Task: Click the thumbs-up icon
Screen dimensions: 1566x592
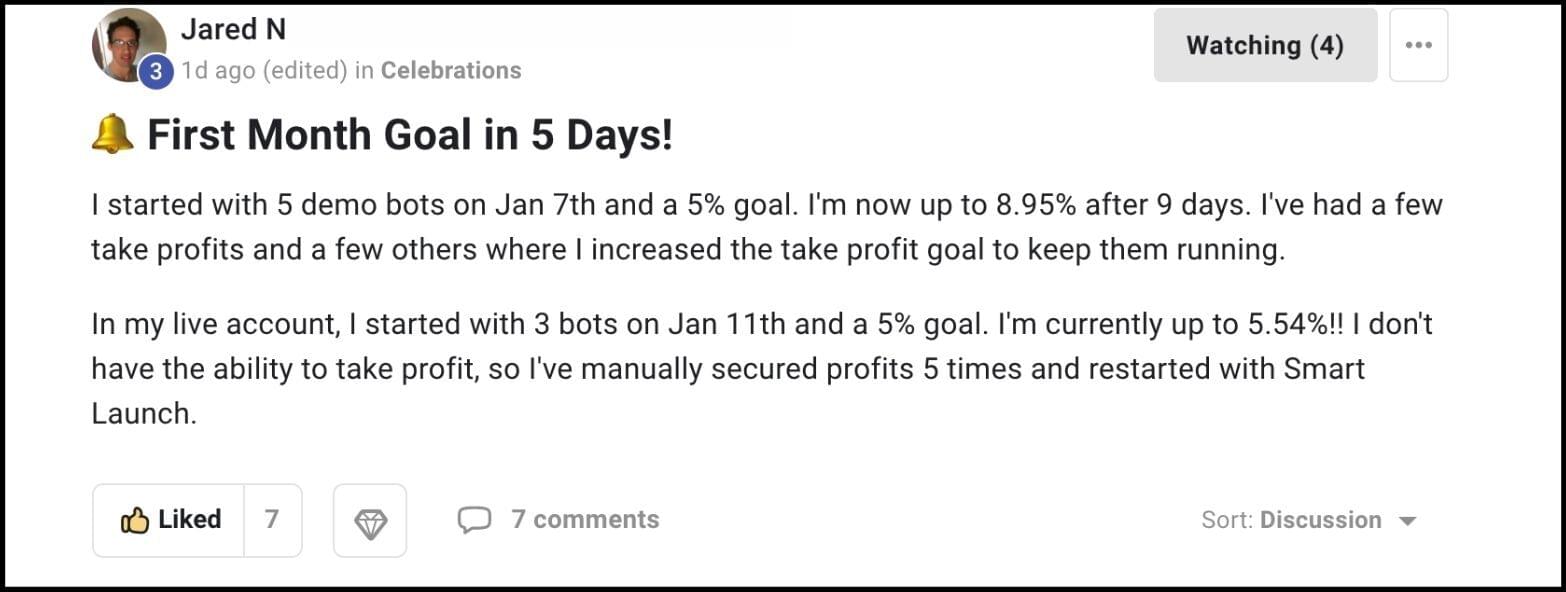Action: pyautogui.click(x=134, y=520)
